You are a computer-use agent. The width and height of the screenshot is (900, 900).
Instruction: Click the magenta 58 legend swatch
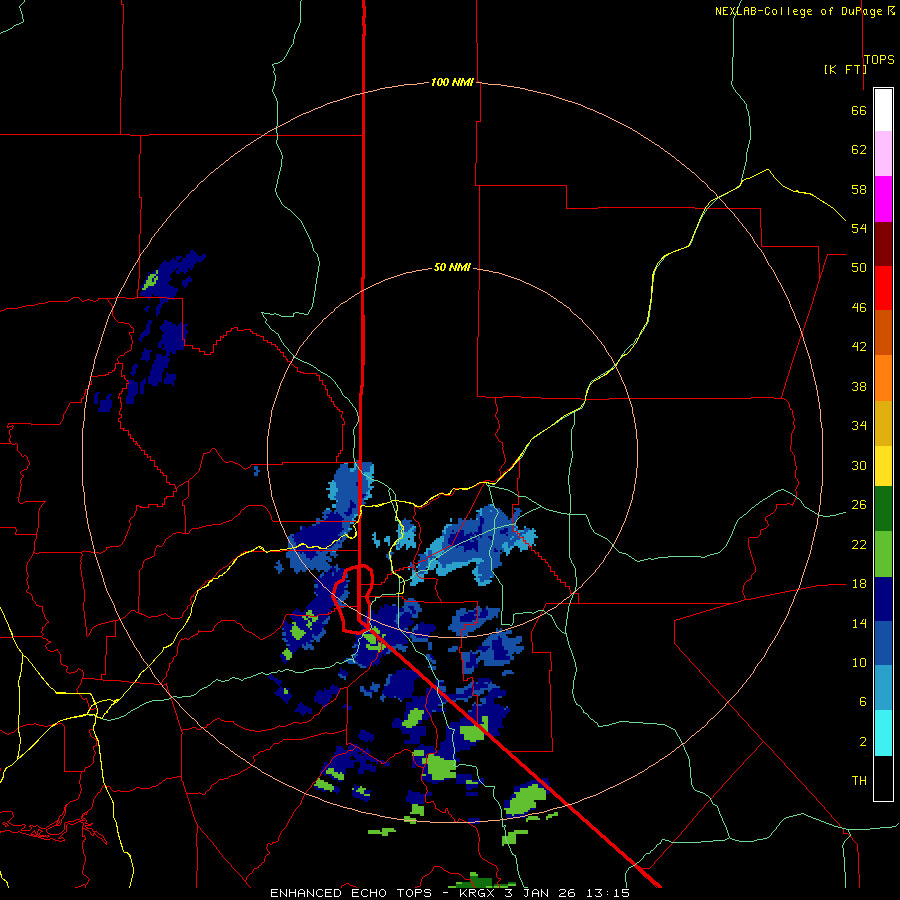click(x=883, y=199)
